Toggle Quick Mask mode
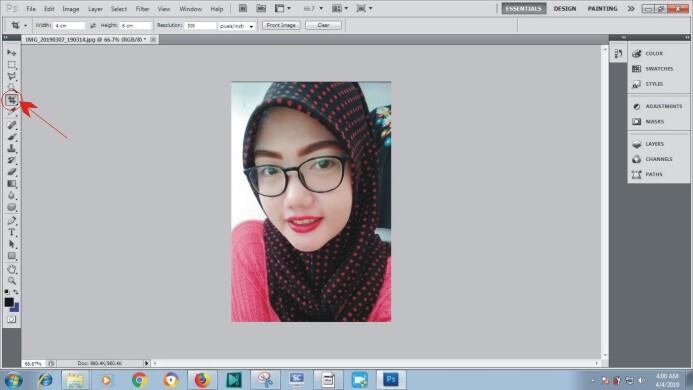The image size is (693, 390). click(11, 319)
